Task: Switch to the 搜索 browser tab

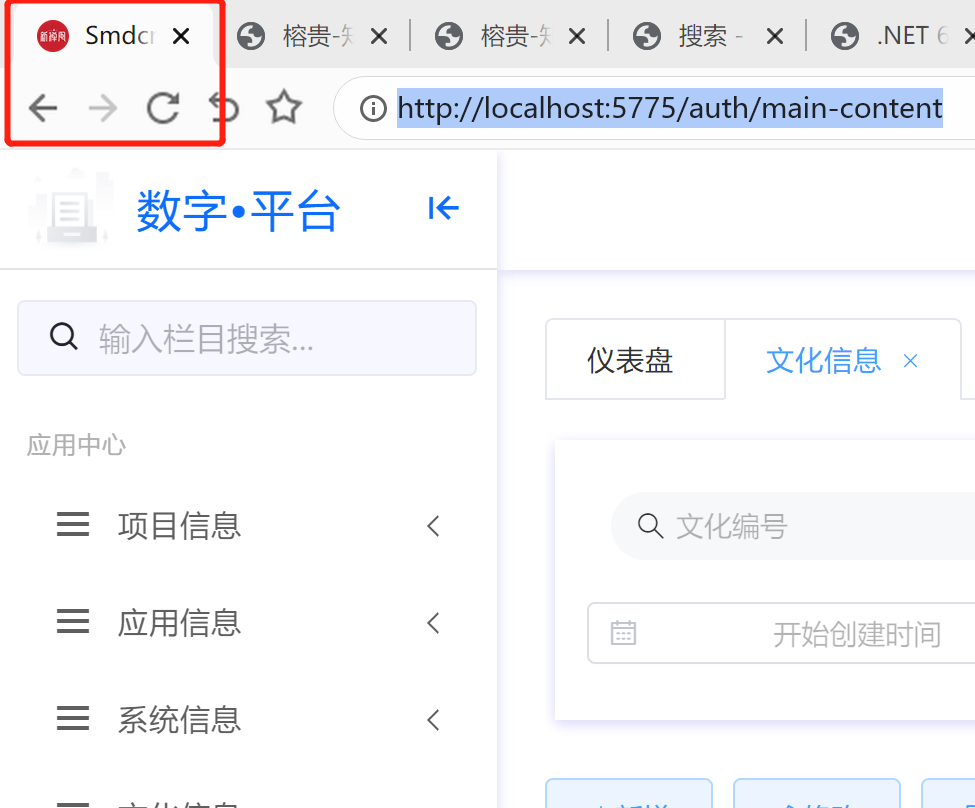Action: pos(706,36)
